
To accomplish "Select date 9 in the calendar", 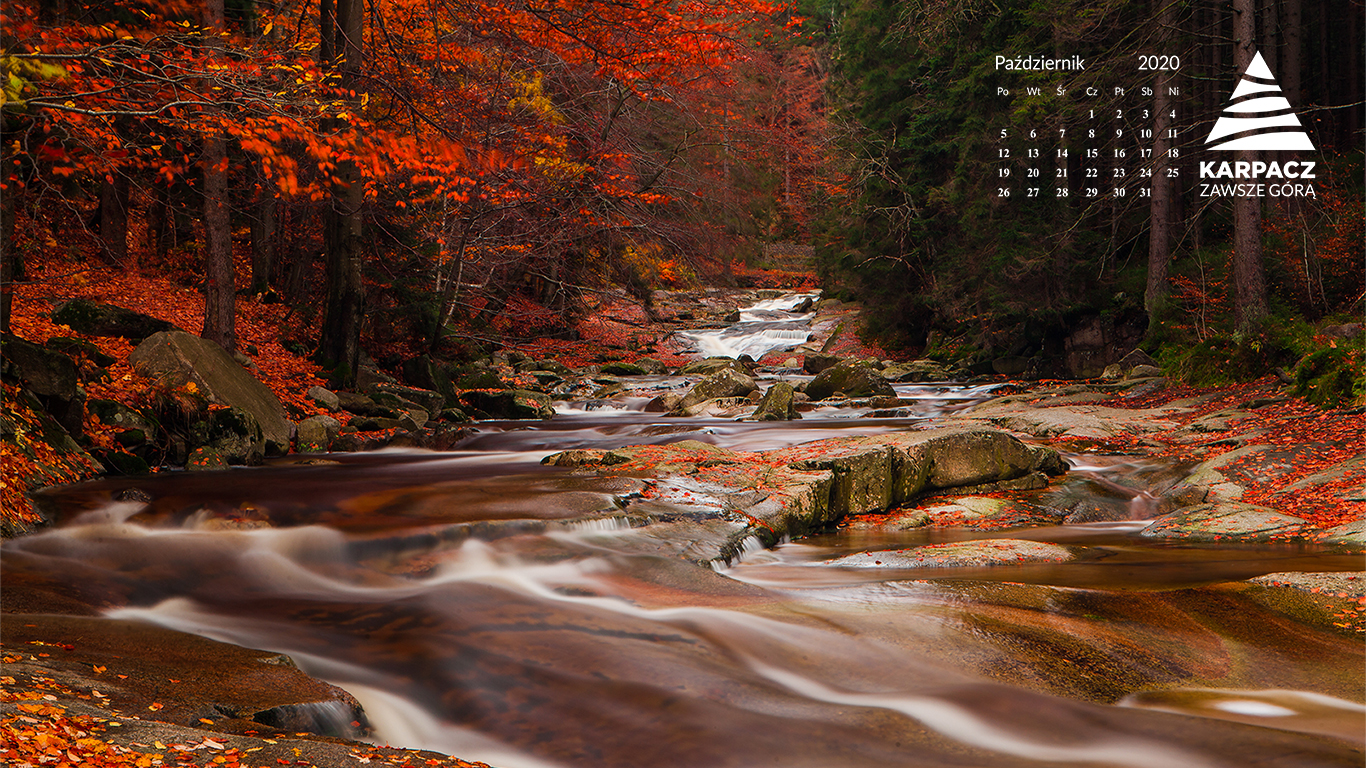I will [x=1119, y=133].
